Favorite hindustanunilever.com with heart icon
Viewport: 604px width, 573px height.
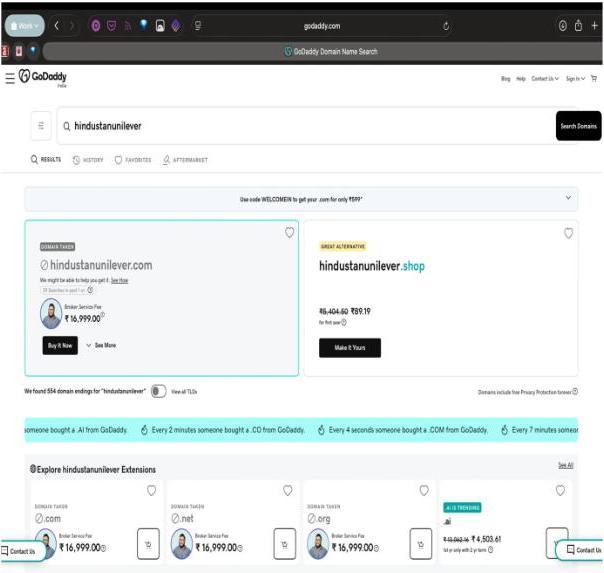(289, 233)
